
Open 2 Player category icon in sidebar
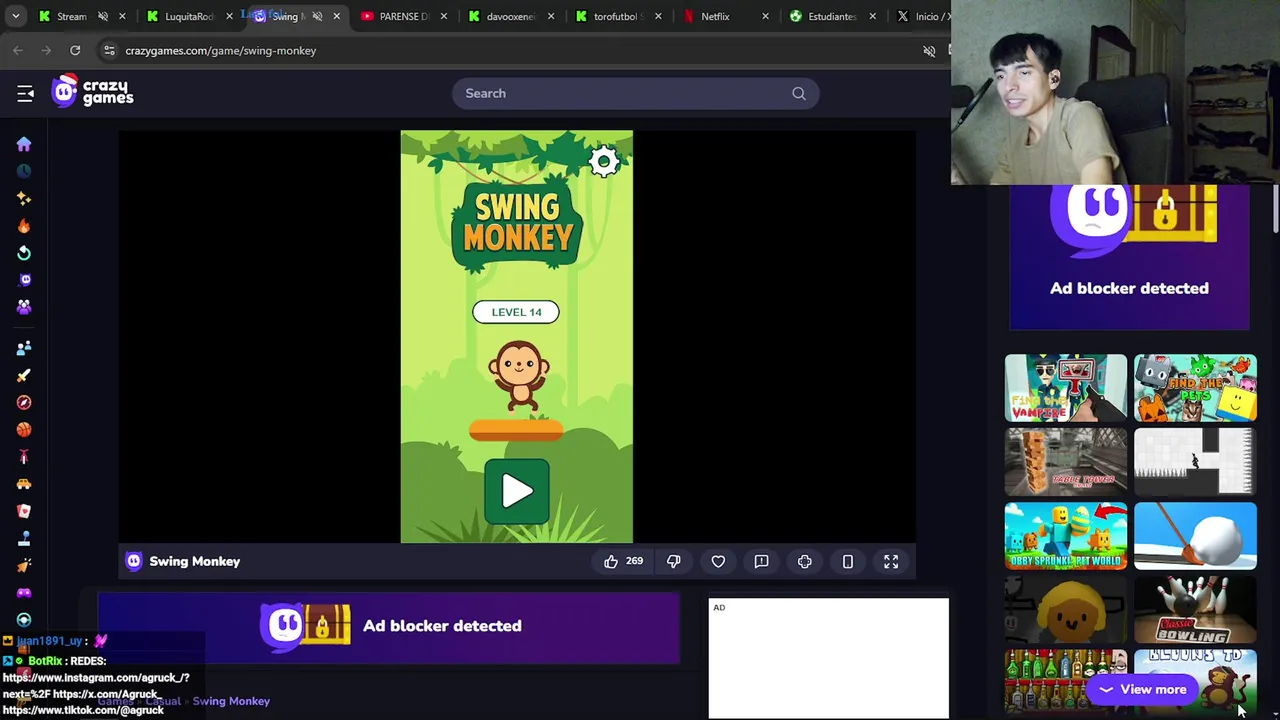point(24,348)
